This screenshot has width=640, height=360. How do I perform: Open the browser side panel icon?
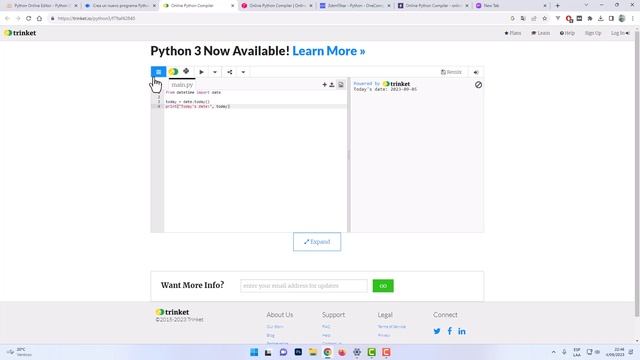tap(611, 18)
